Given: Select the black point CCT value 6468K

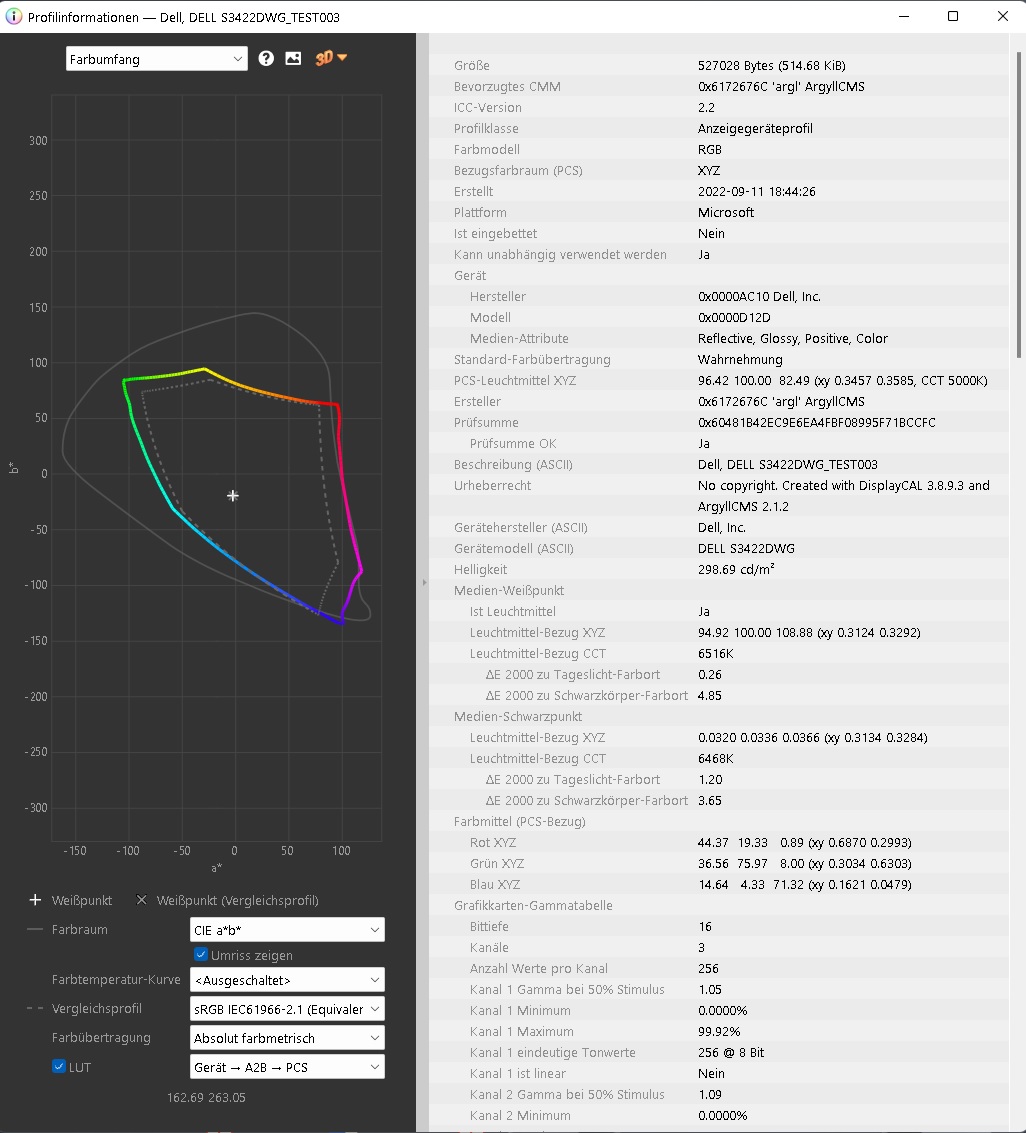Looking at the screenshot, I should click(715, 759).
